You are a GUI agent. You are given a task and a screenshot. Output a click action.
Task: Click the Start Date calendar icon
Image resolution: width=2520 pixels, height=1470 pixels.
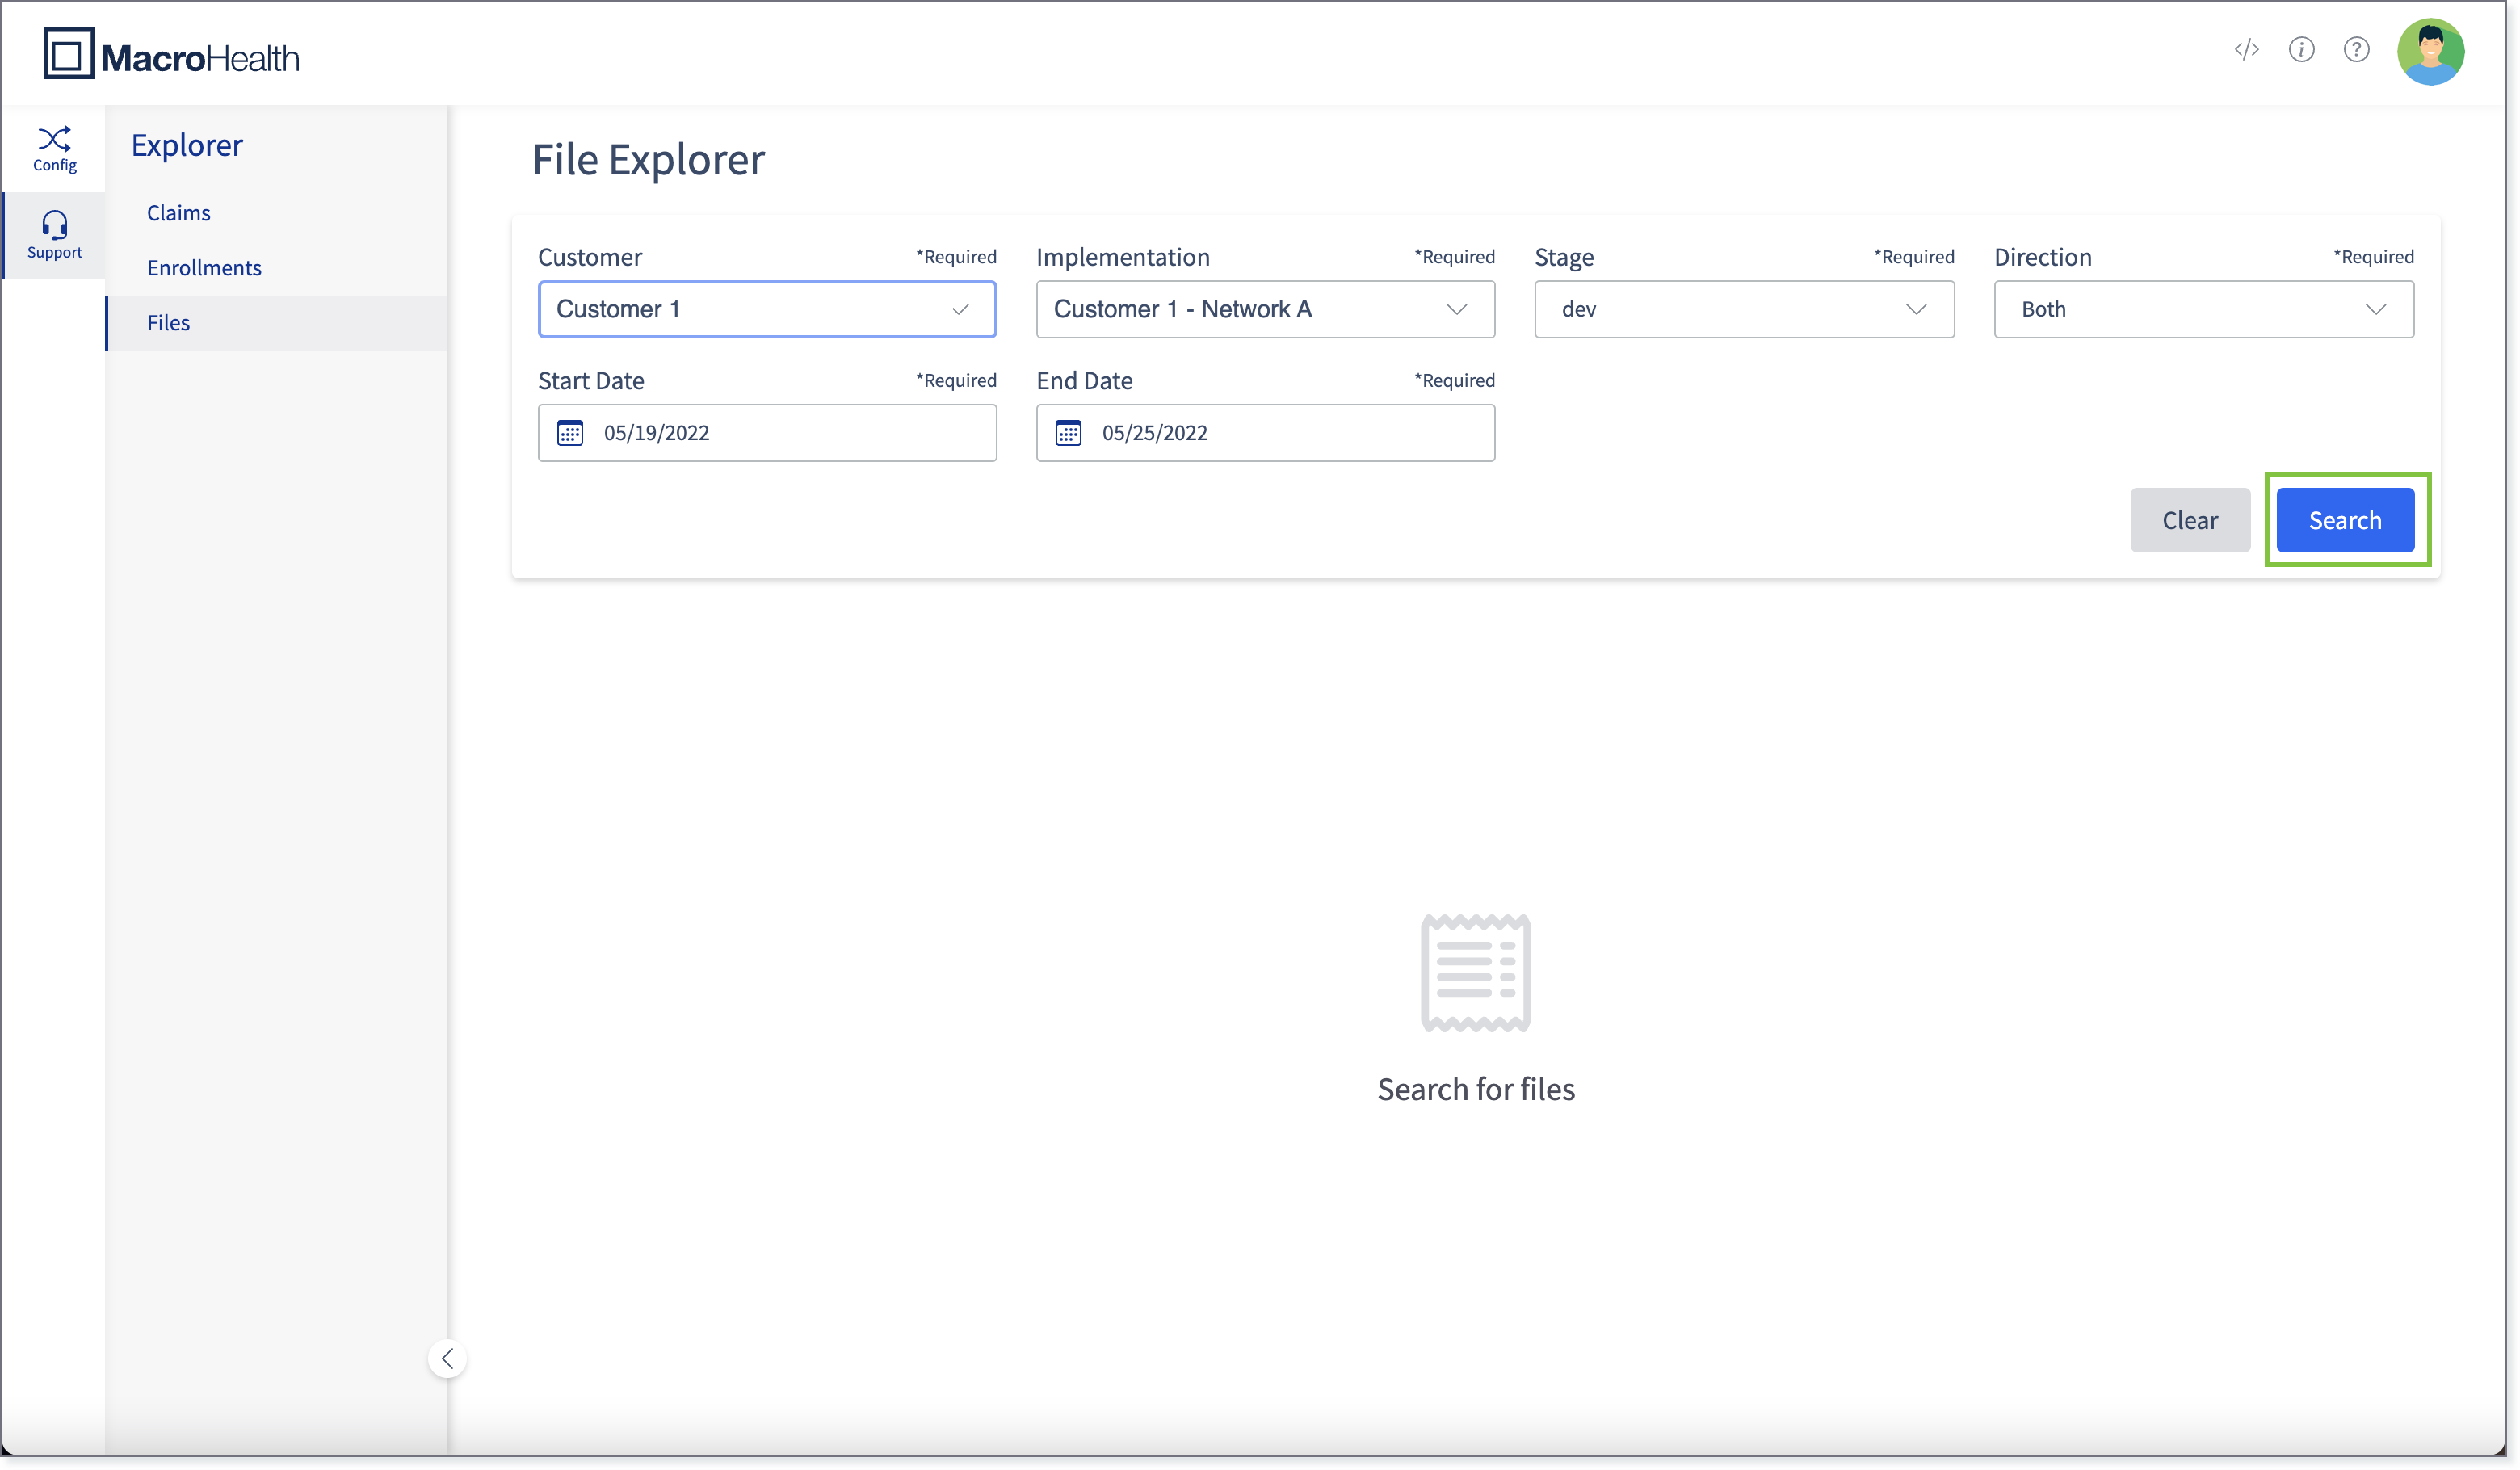(570, 433)
